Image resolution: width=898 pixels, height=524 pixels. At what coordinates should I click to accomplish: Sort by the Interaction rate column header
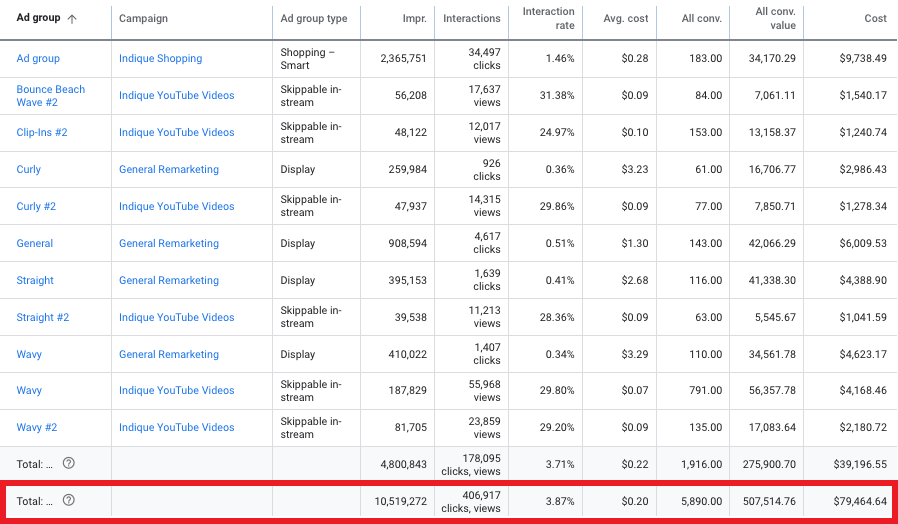pyautogui.click(x=548, y=18)
